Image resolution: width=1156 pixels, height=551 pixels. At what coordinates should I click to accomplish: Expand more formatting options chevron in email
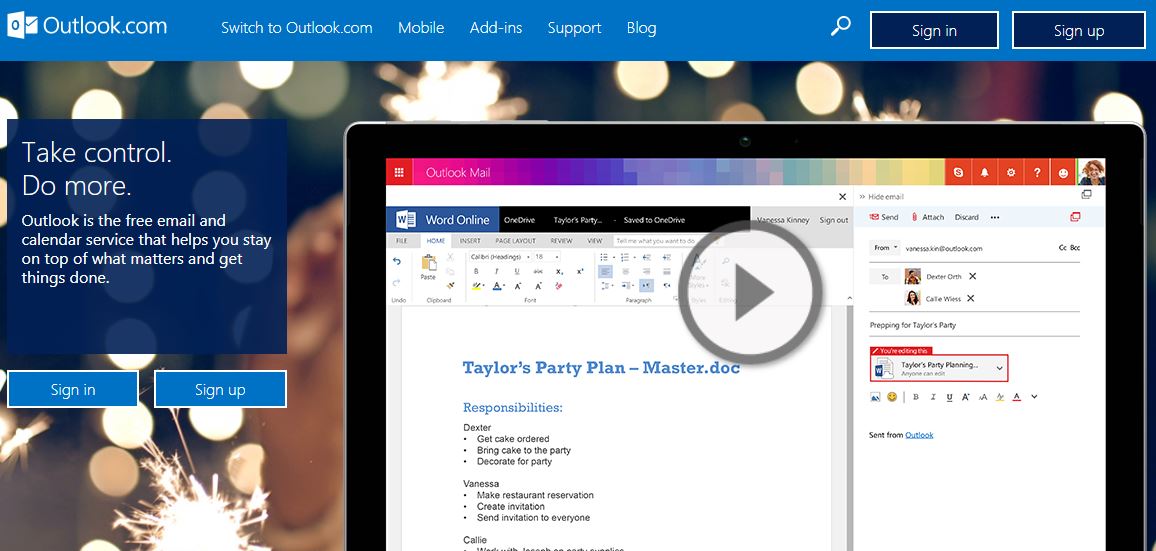coord(1034,397)
